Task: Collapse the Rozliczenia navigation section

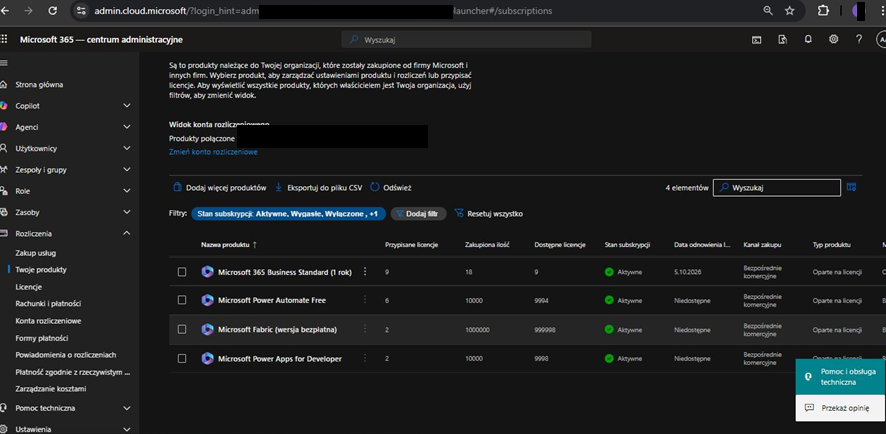Action: pyautogui.click(x=127, y=233)
